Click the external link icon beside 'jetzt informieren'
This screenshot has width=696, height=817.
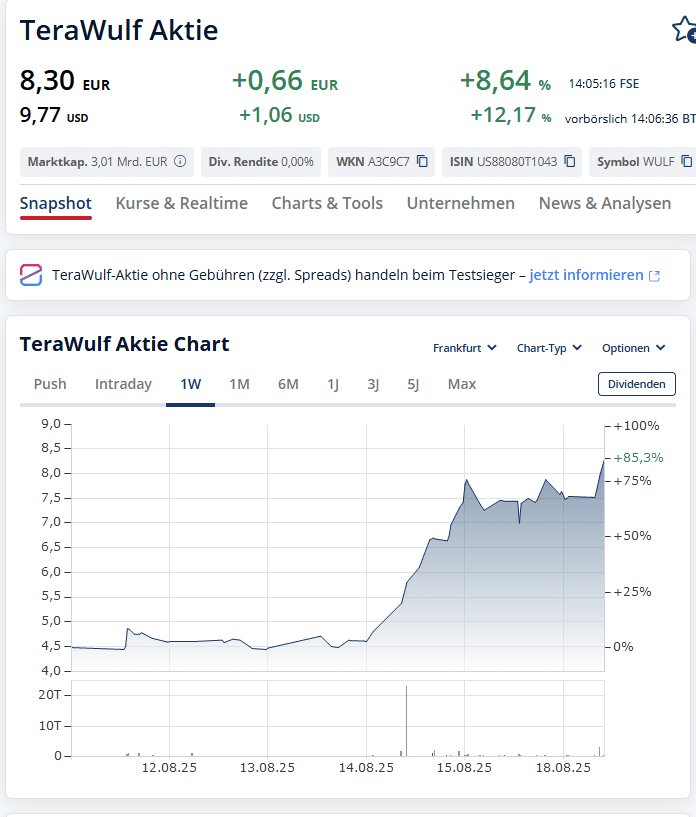tap(655, 276)
